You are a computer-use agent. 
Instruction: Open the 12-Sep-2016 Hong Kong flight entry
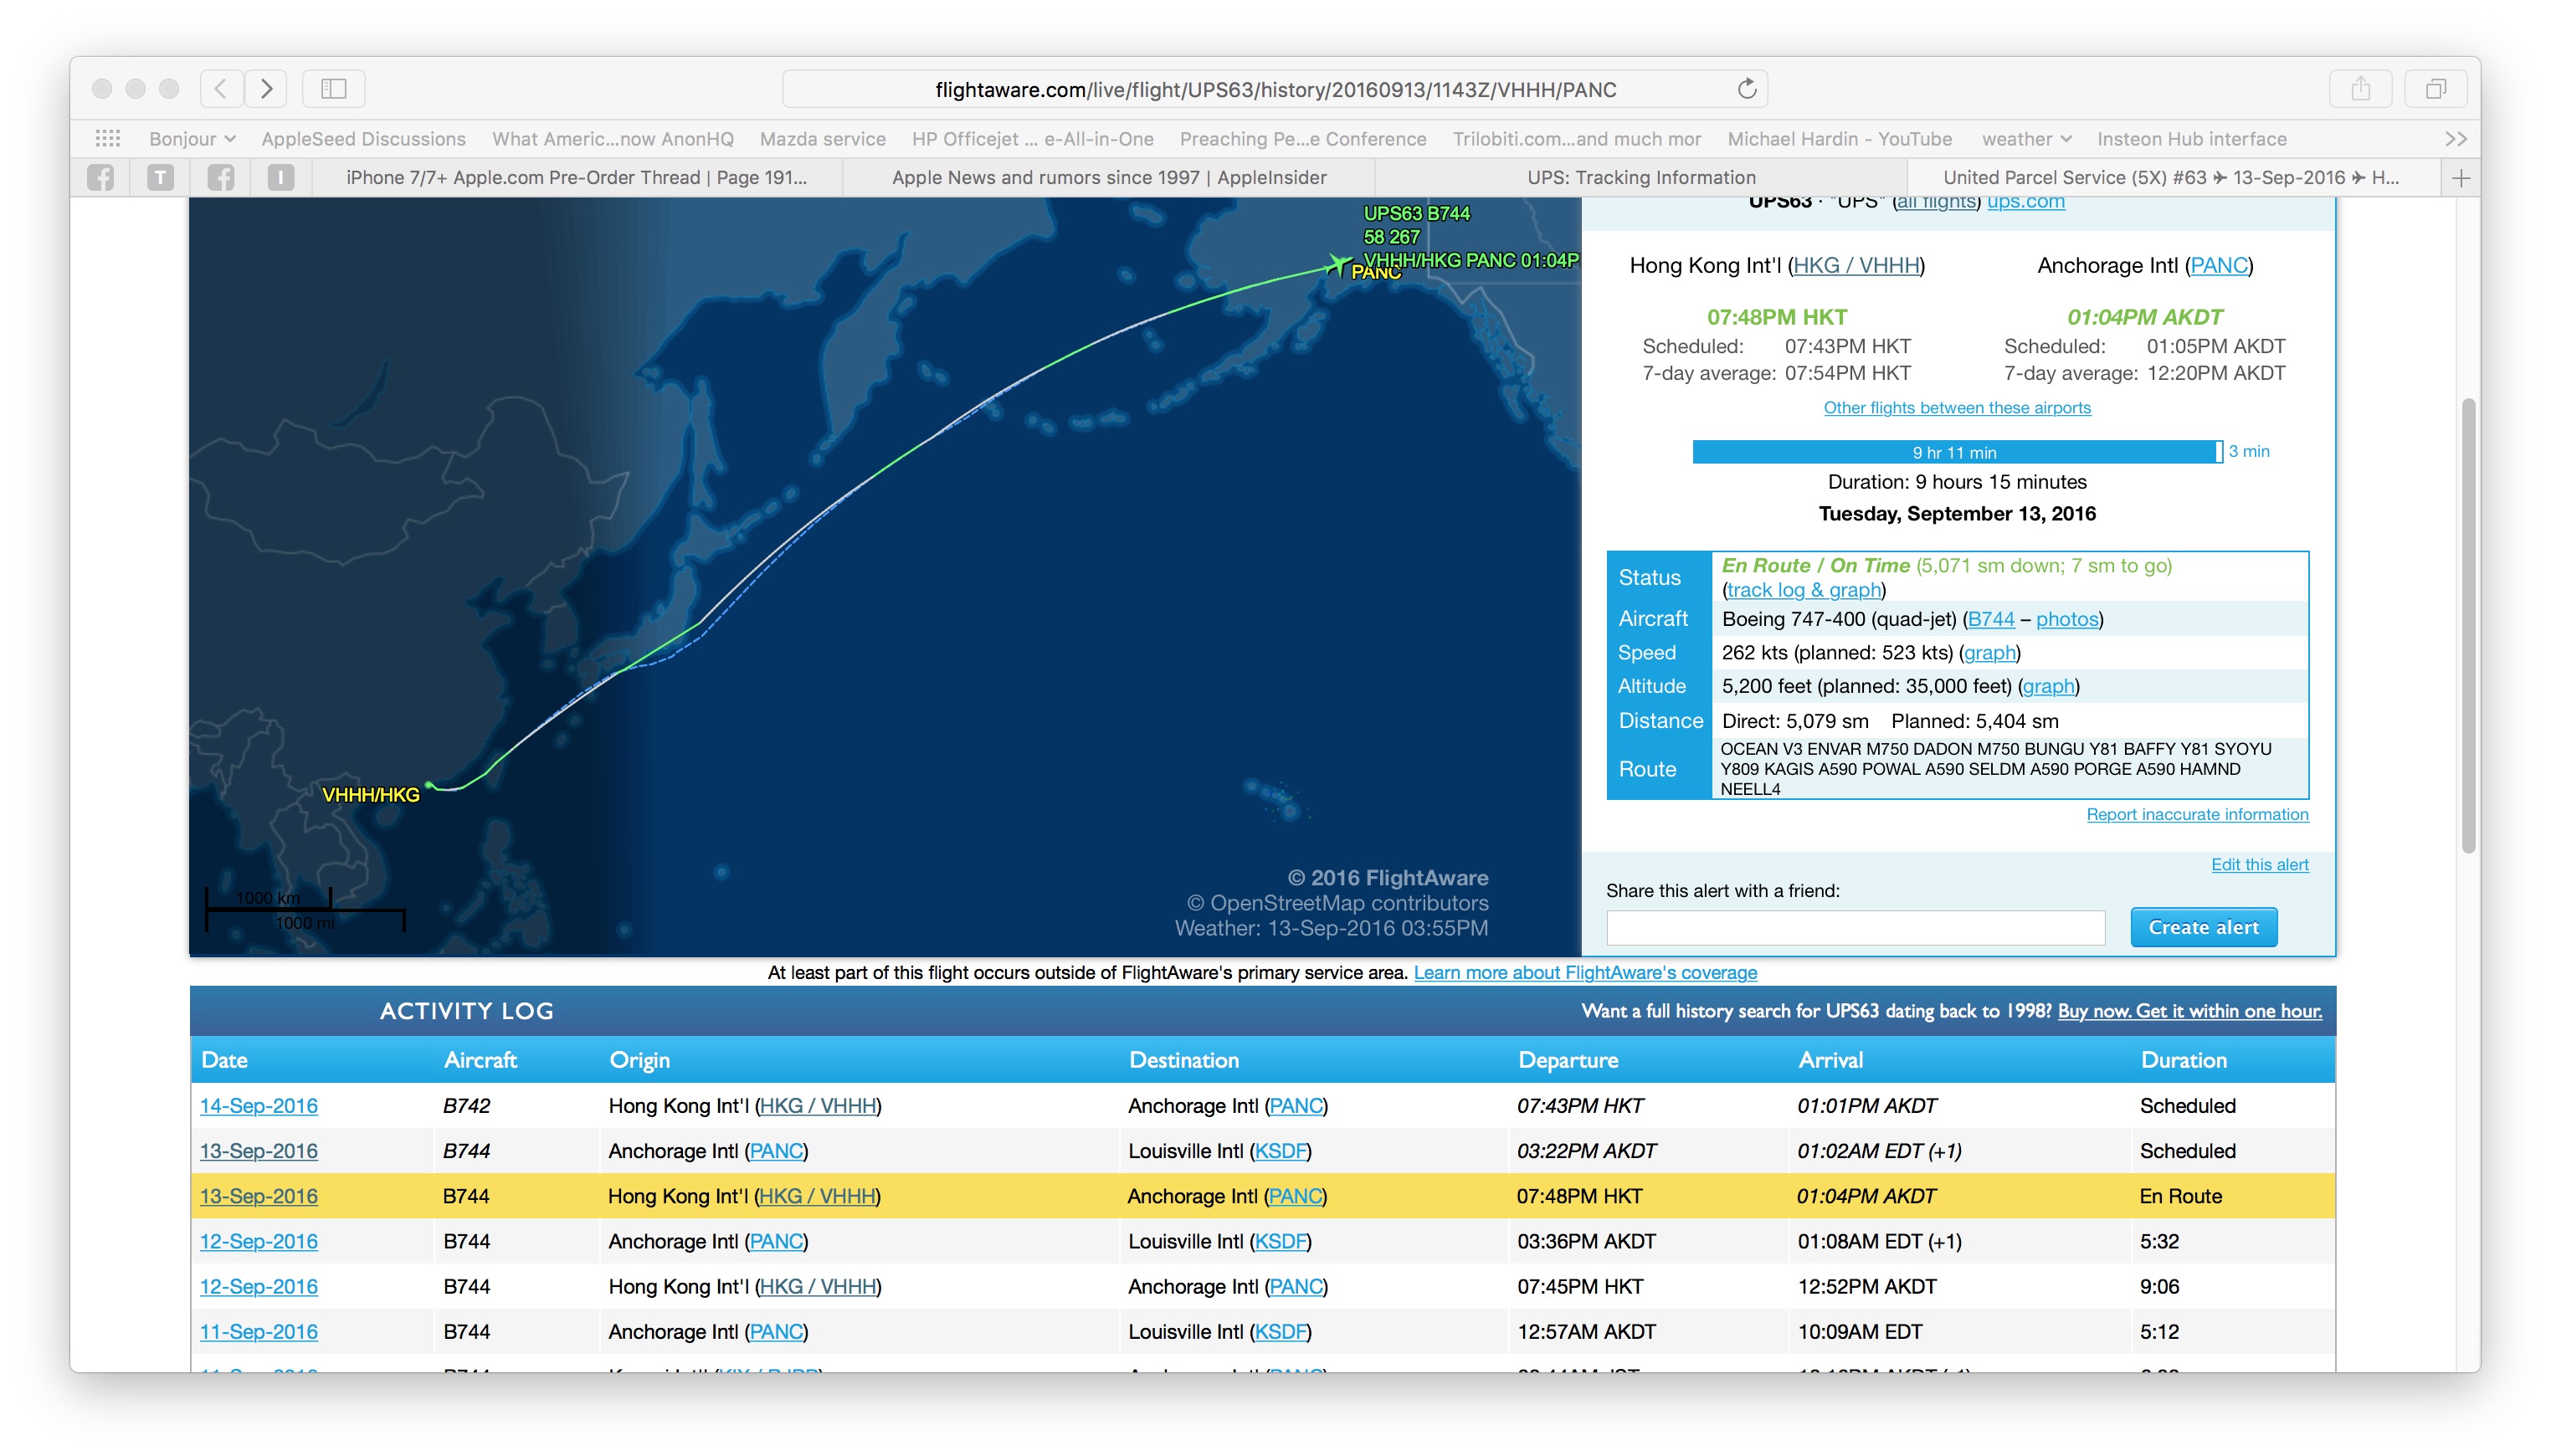[x=258, y=1286]
